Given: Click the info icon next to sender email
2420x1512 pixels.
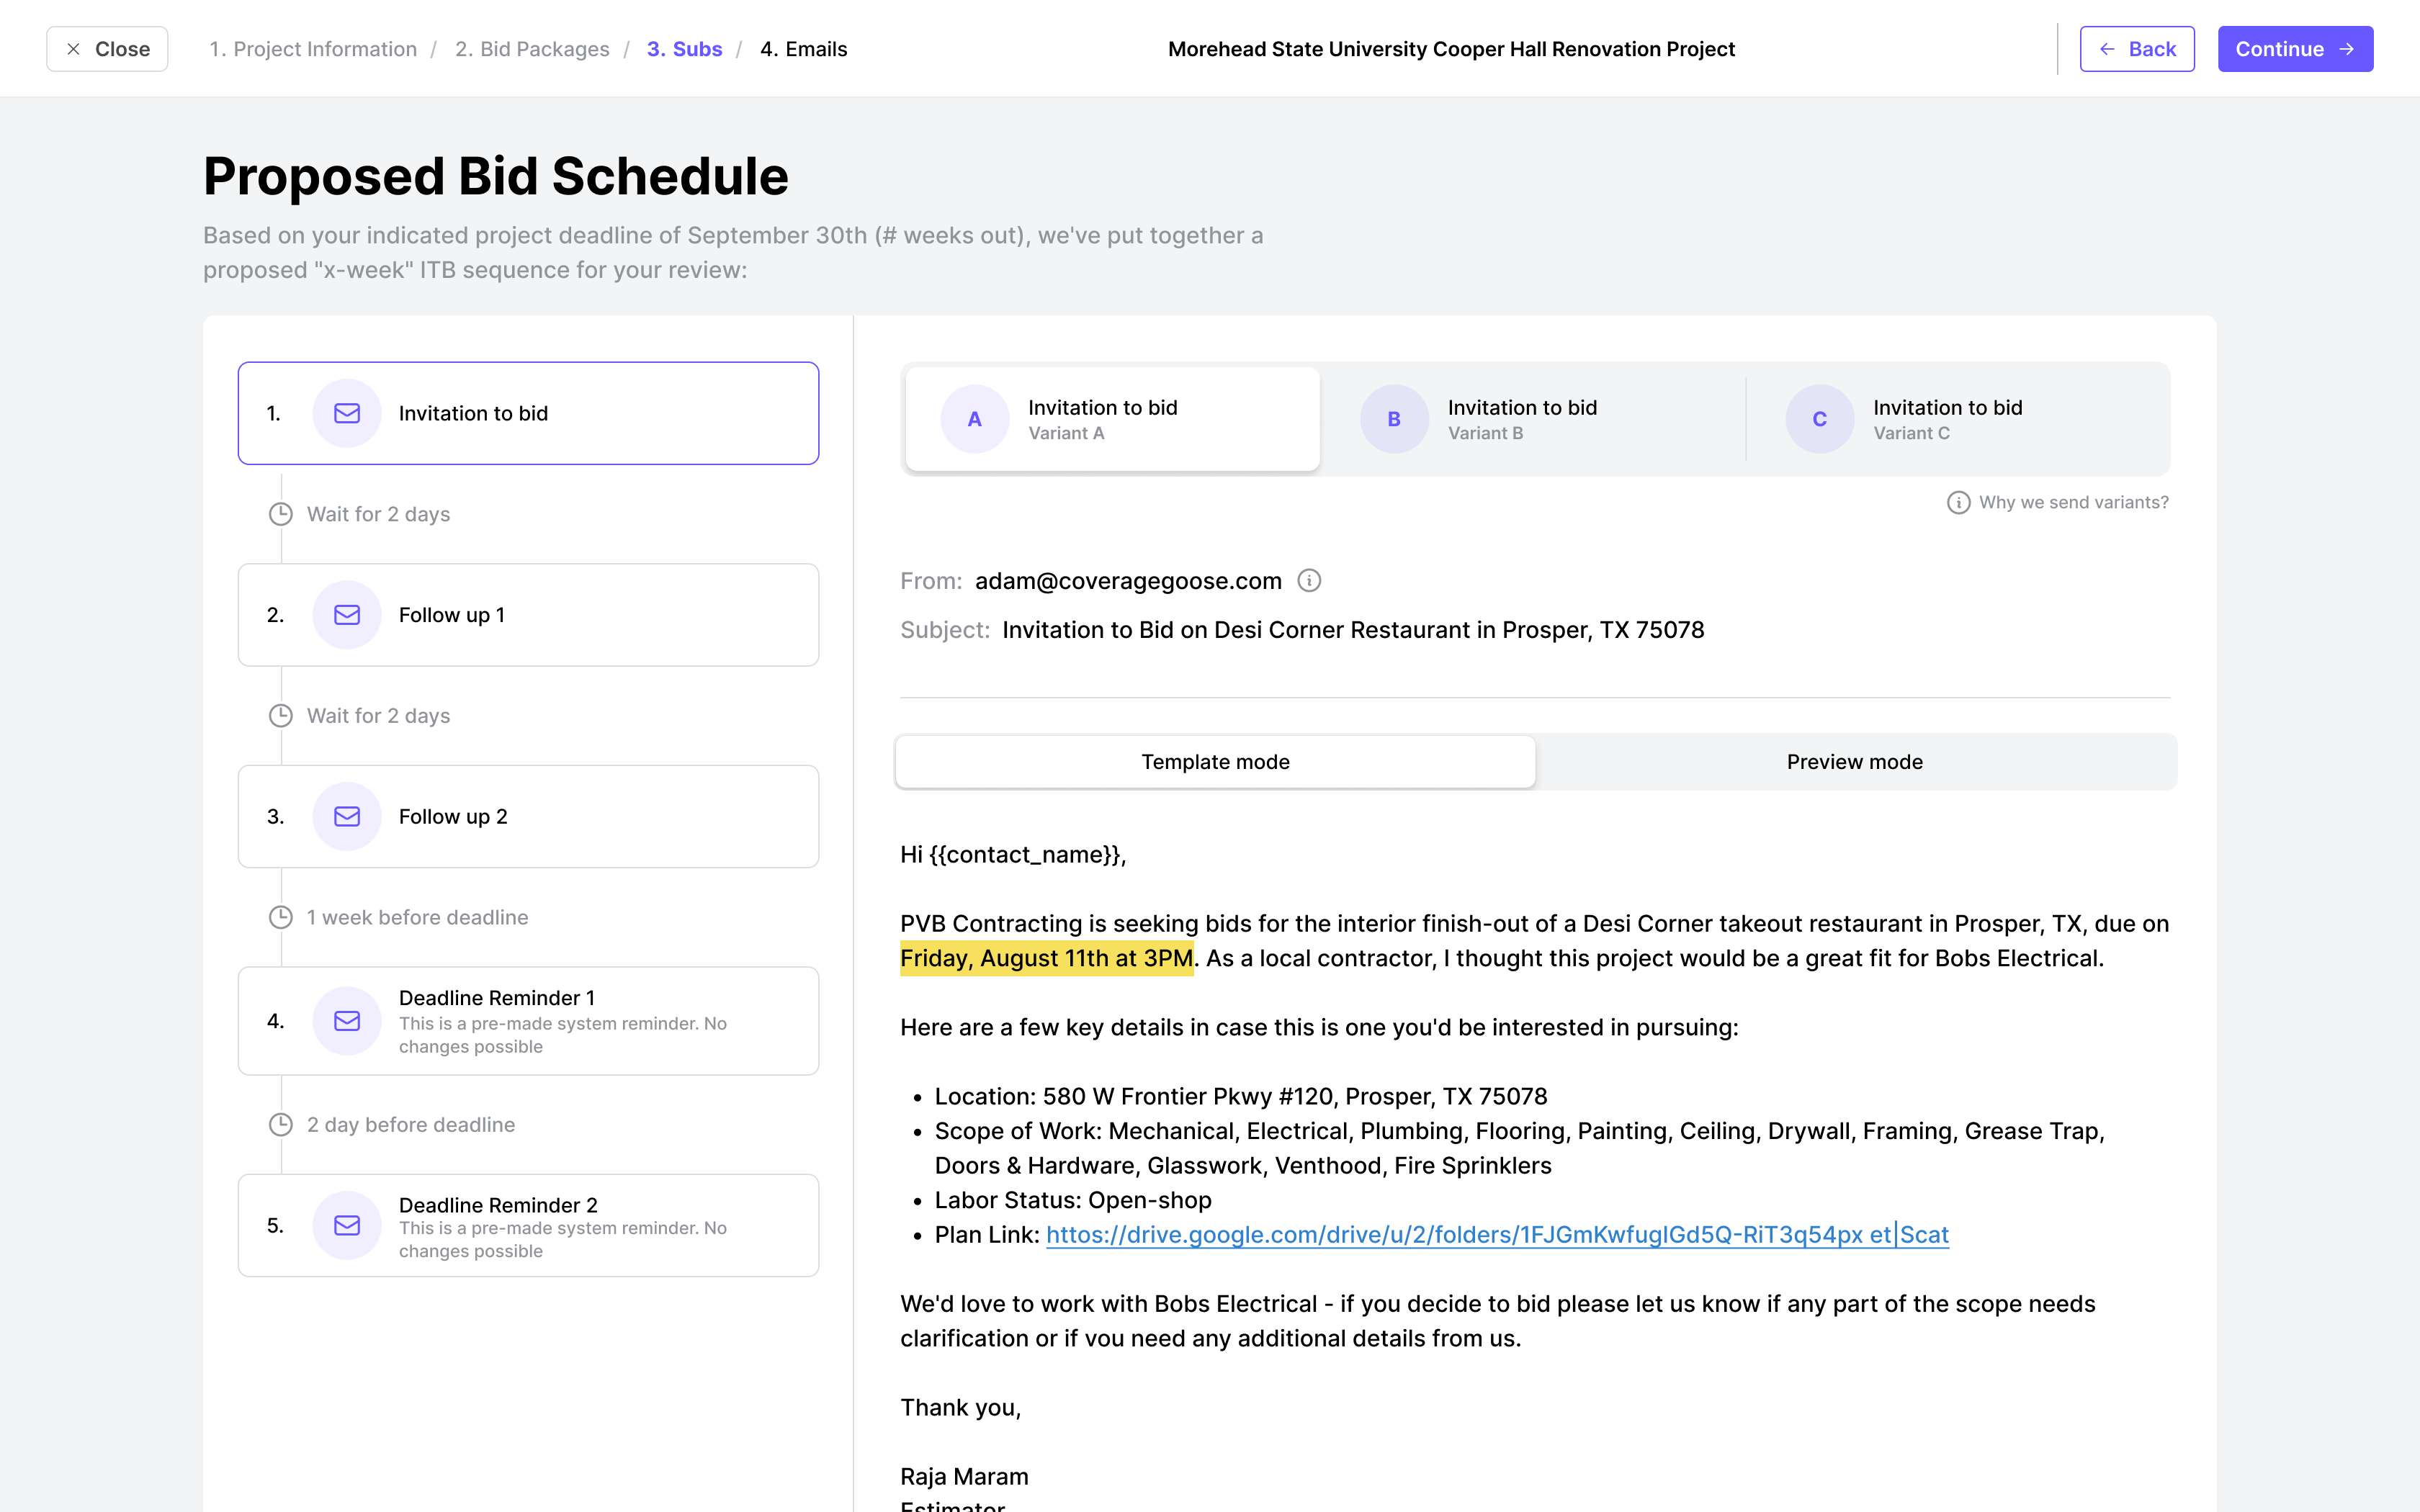Looking at the screenshot, I should click(x=1309, y=580).
